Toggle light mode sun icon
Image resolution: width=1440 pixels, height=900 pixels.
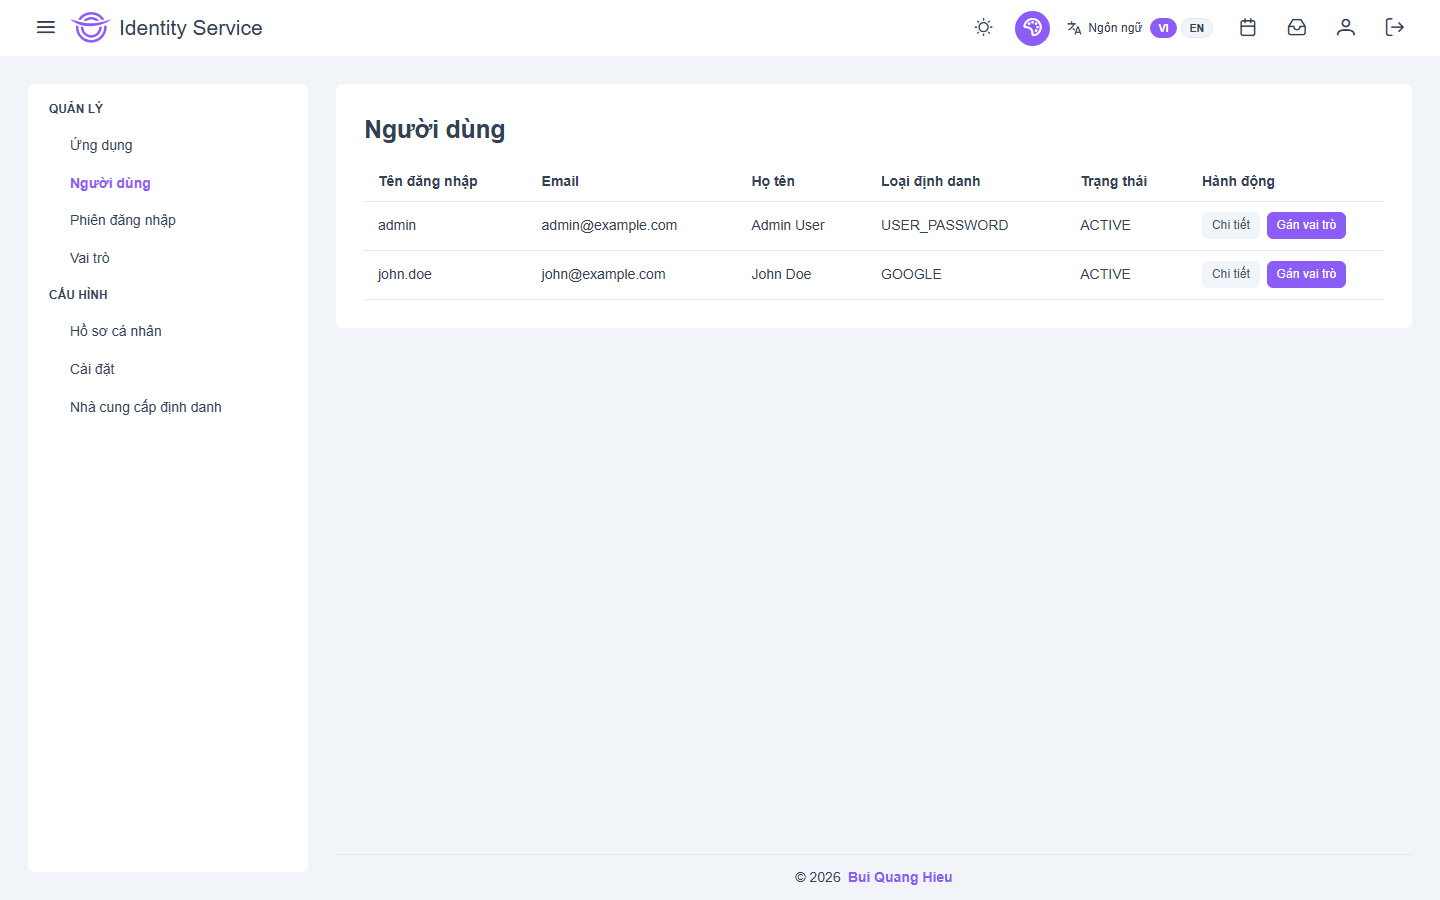point(984,28)
